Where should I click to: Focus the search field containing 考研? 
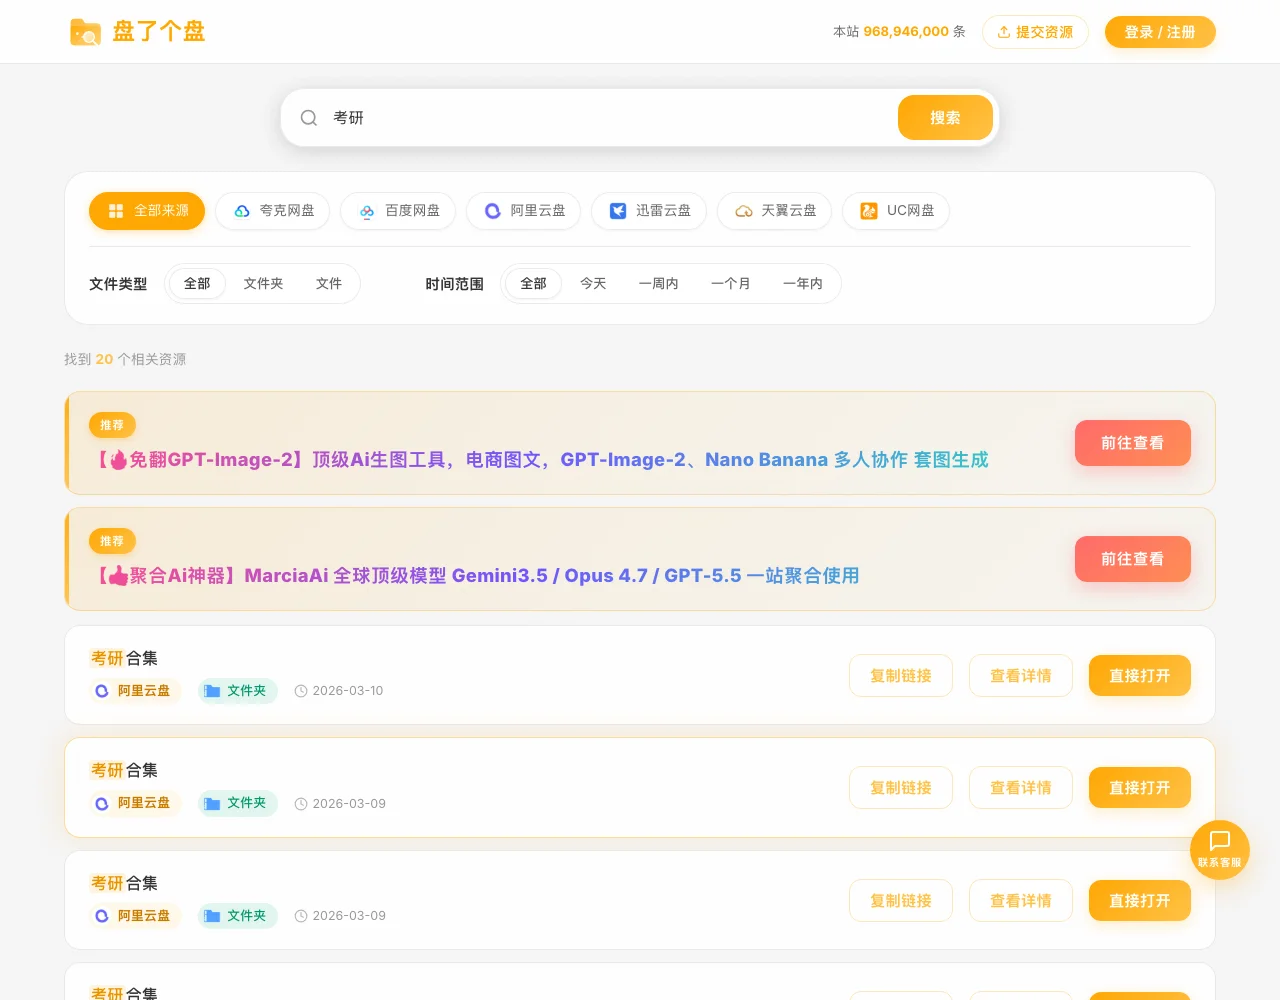pyautogui.click(x=610, y=118)
